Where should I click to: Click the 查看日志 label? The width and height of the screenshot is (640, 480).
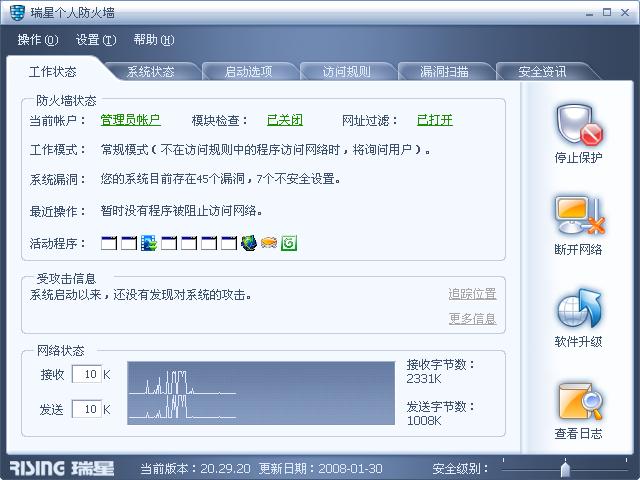578,433
